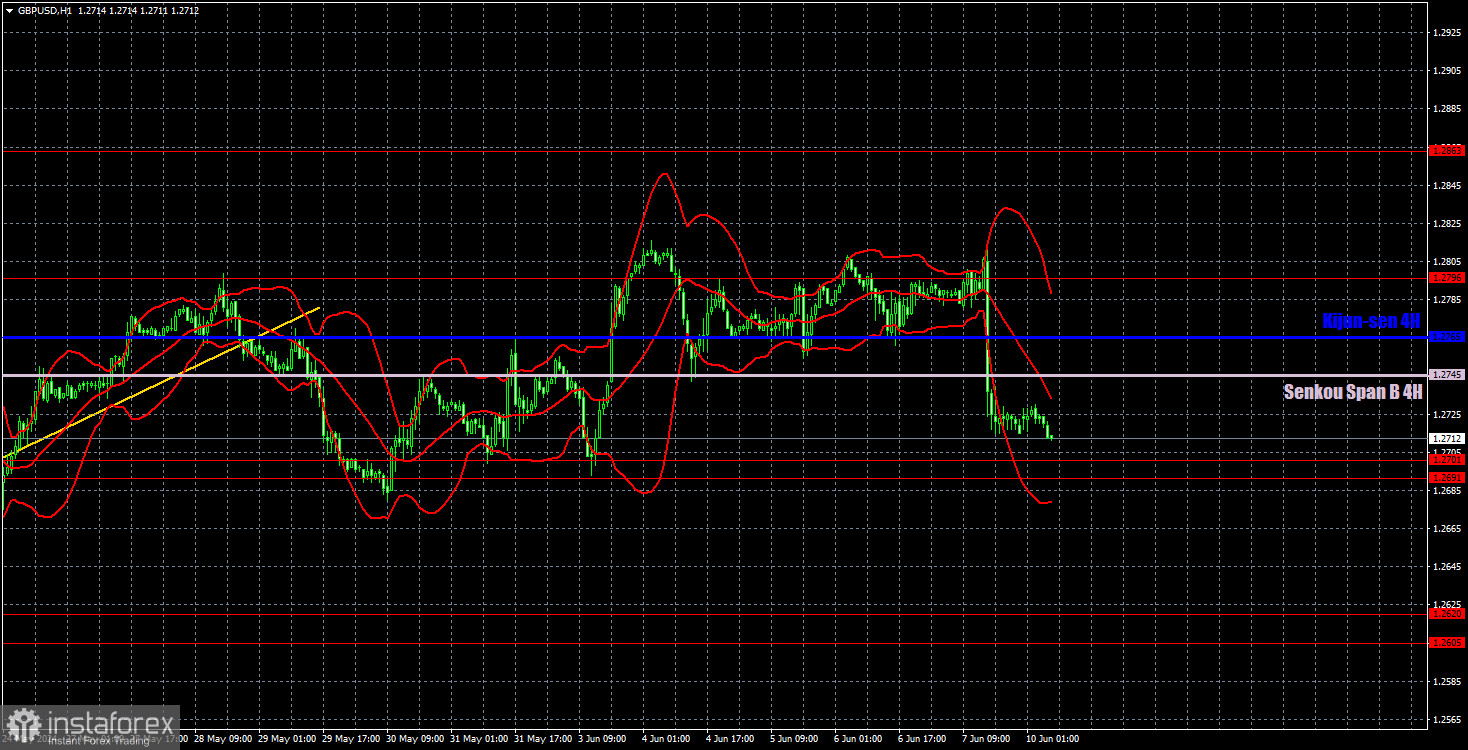Click the 1.2825 price axis label
1468x750 pixels.
[x=1447, y=224]
